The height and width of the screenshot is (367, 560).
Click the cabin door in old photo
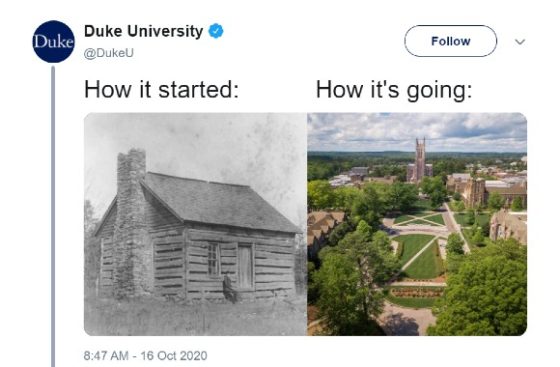pos(245,266)
